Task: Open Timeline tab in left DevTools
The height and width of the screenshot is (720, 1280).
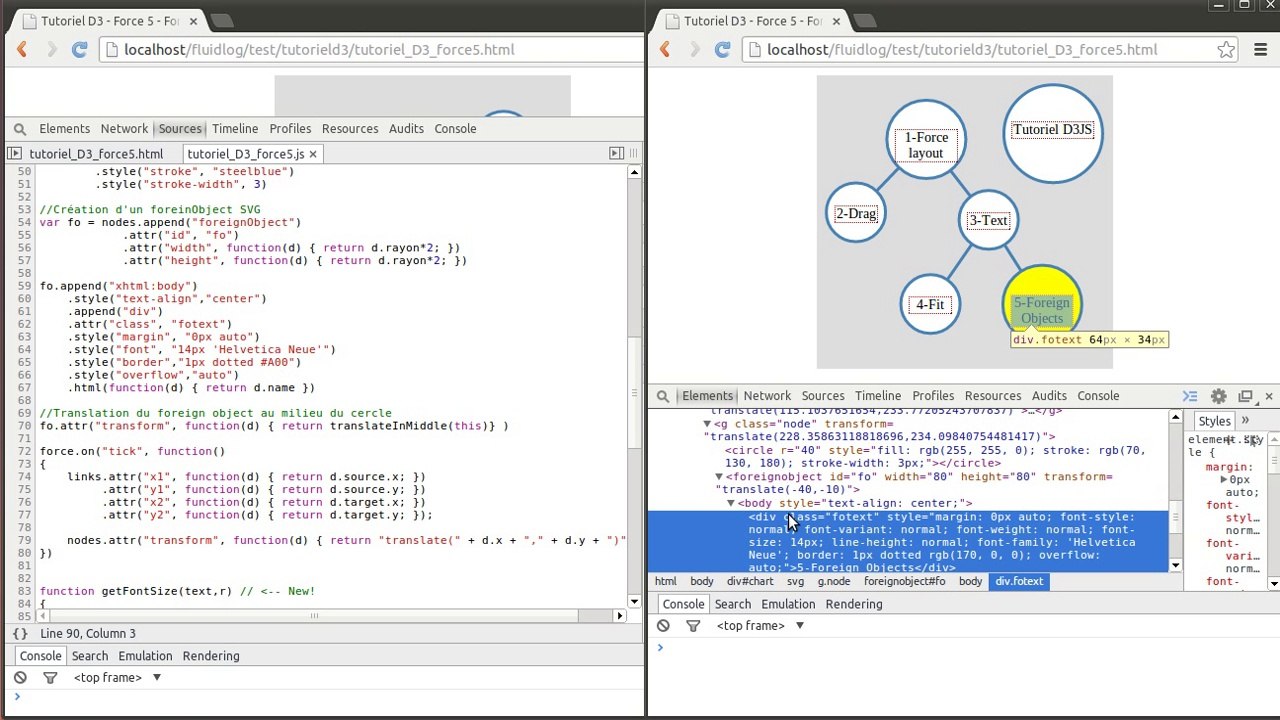Action: coord(235,129)
